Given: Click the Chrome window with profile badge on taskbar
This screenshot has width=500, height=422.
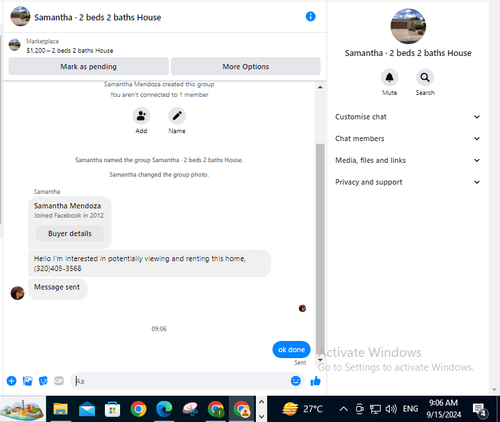Looking at the screenshot, I should (x=242, y=409).
